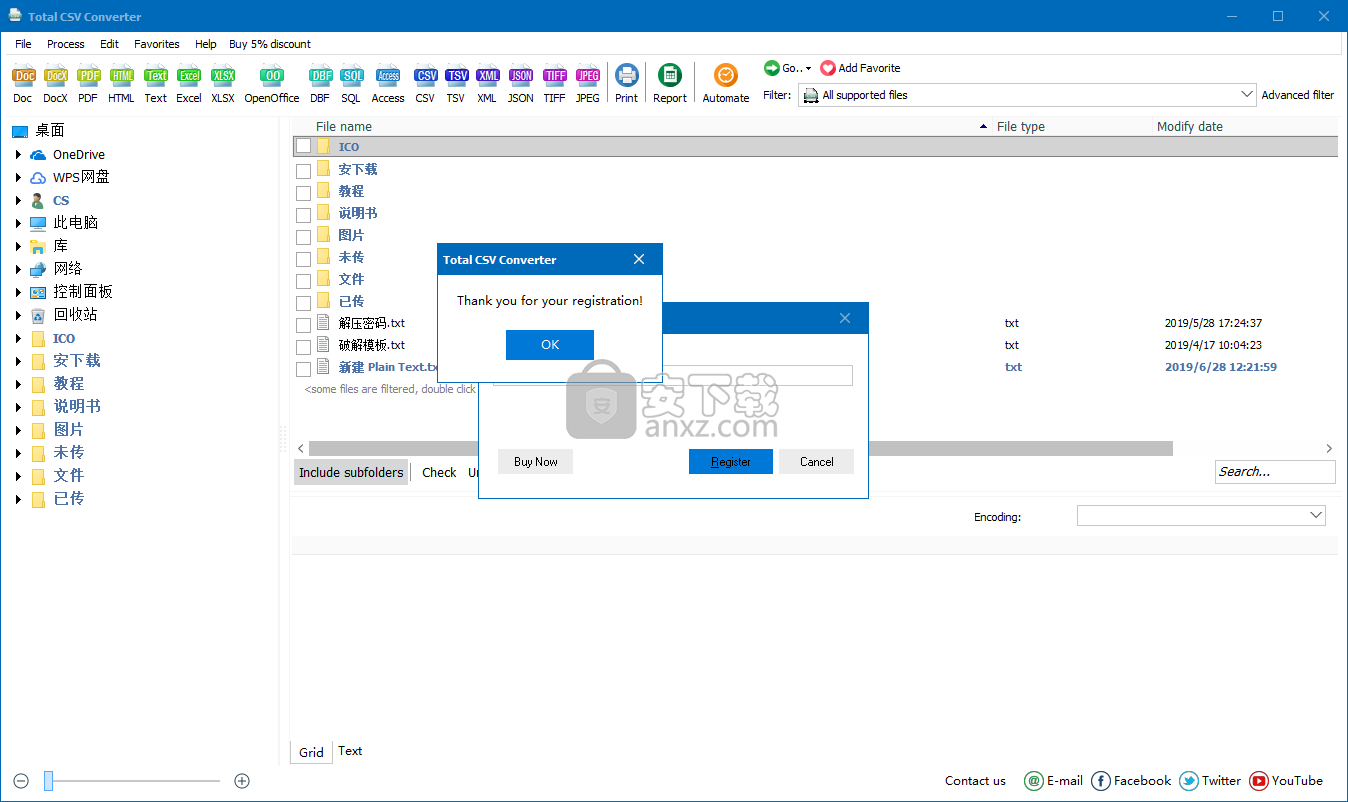Convert to Doc format icon
Viewport: 1348px width, 802px height.
24,76
